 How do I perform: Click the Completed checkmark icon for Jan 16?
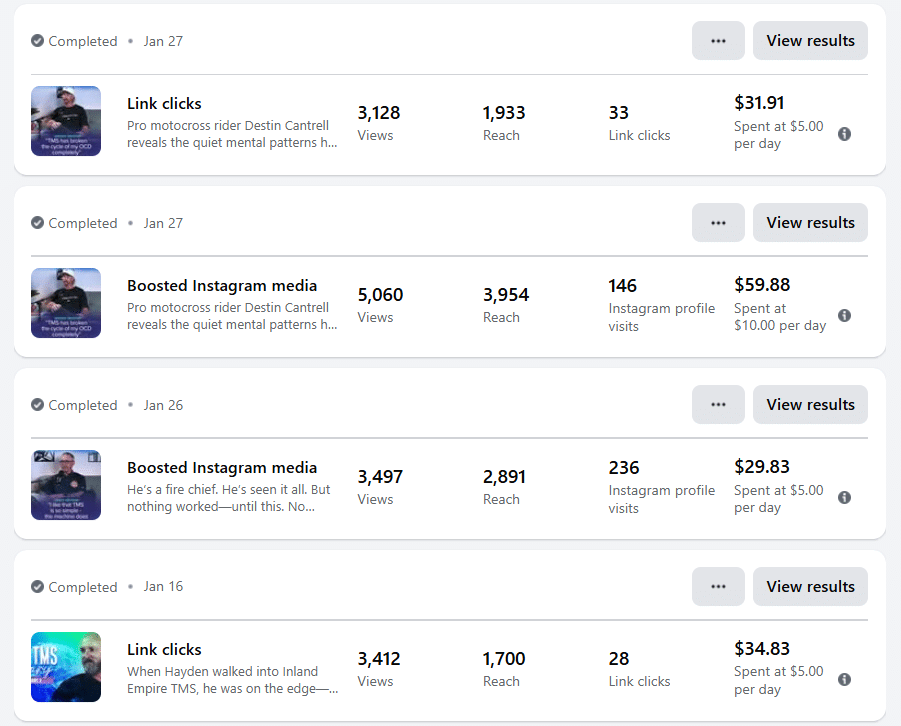tap(38, 587)
